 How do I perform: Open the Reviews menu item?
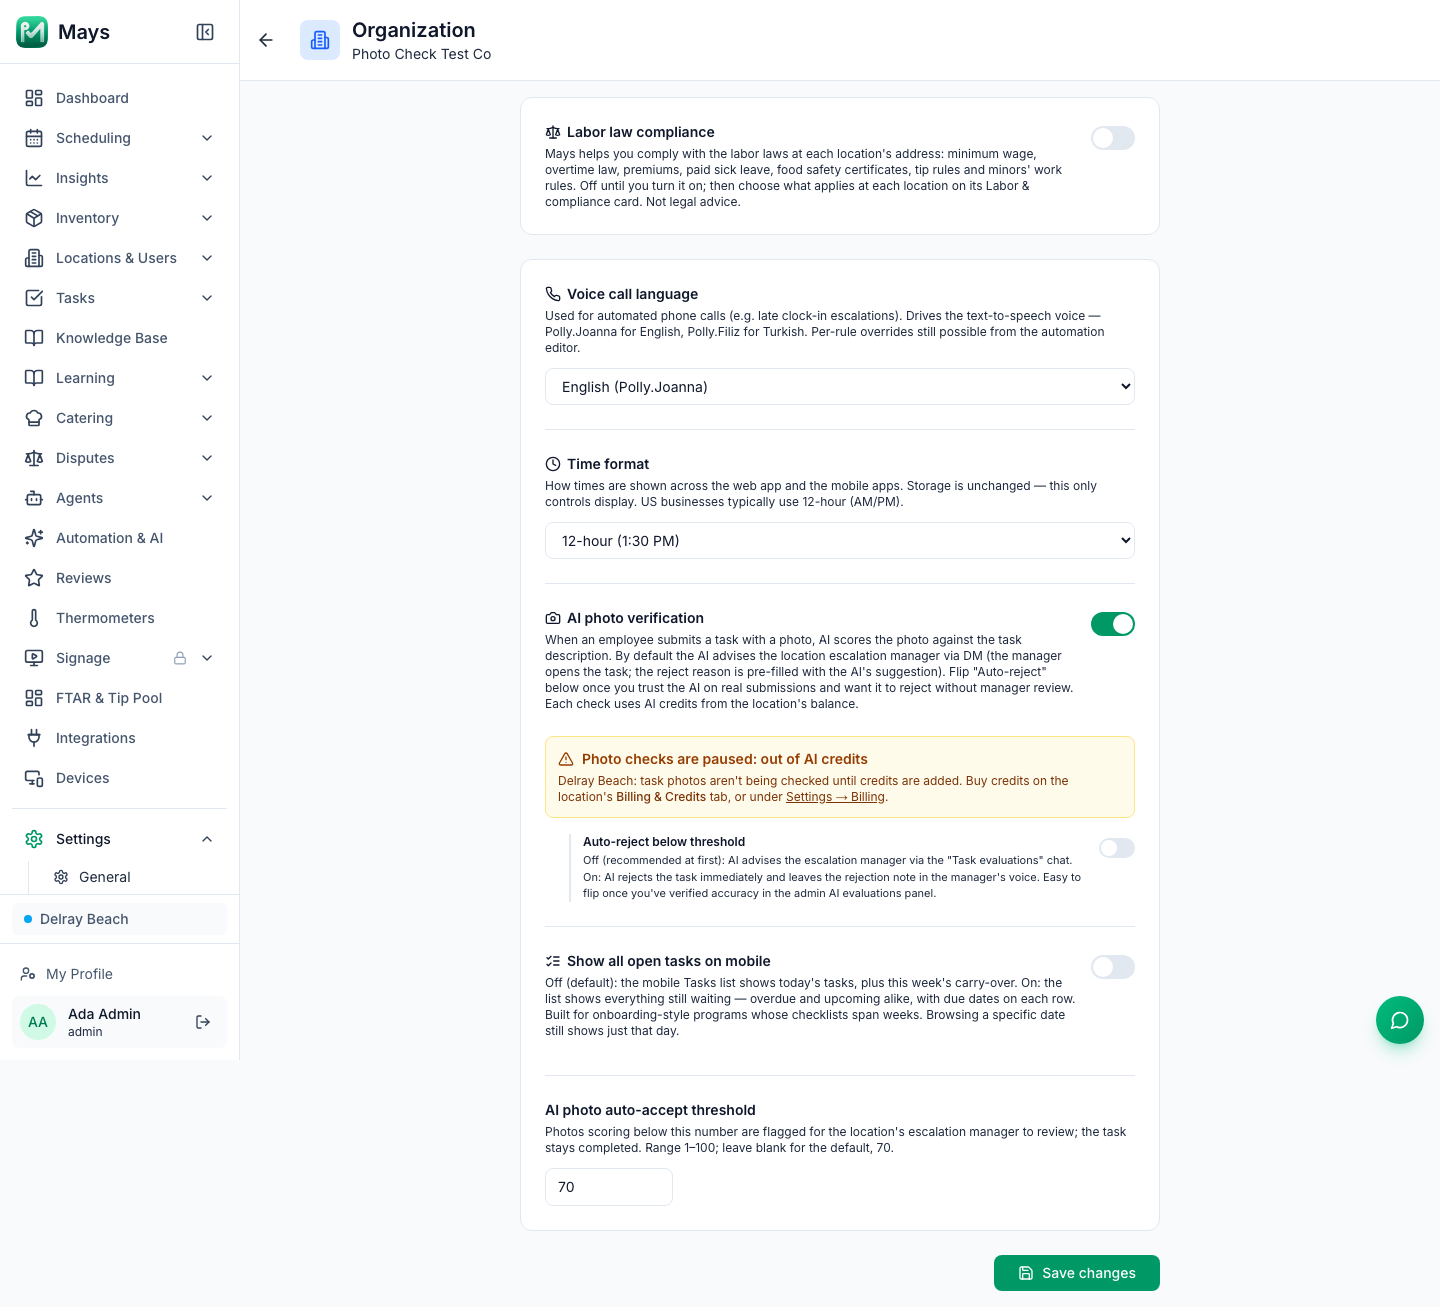pyautogui.click(x=119, y=578)
